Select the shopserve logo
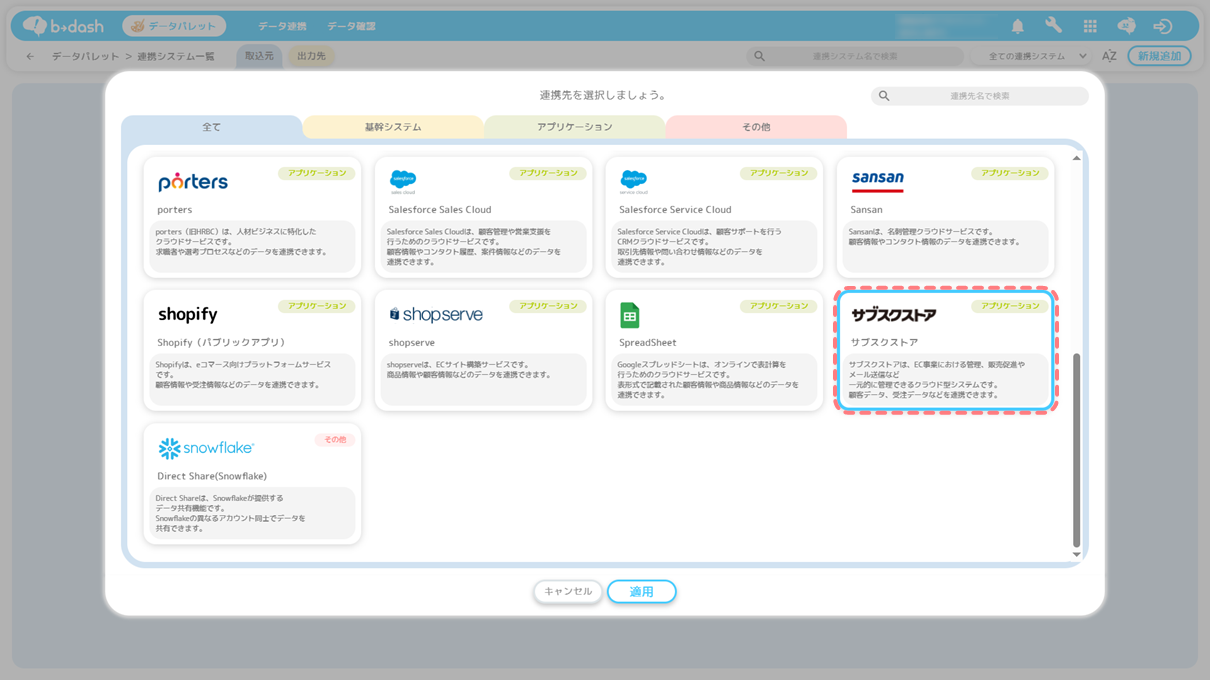Image resolution: width=1210 pixels, height=680 pixels. point(436,314)
